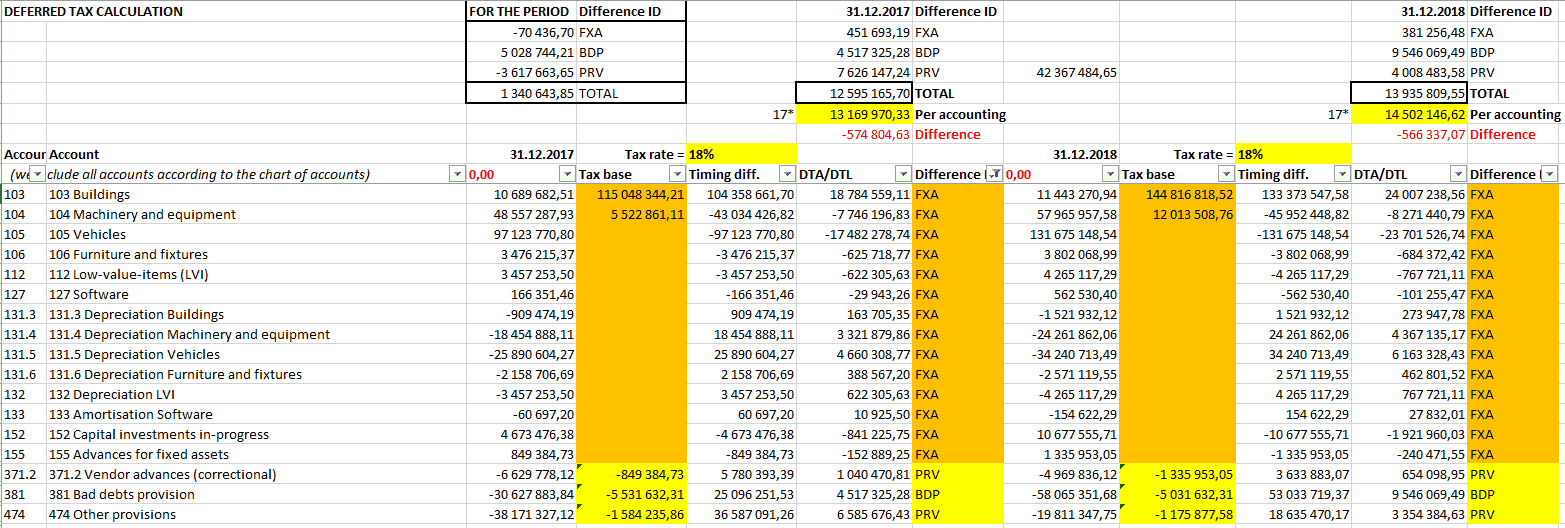Open the first DTA/DTL column filter arrow
Viewport: 1565px width, 528px height.
click(902, 174)
